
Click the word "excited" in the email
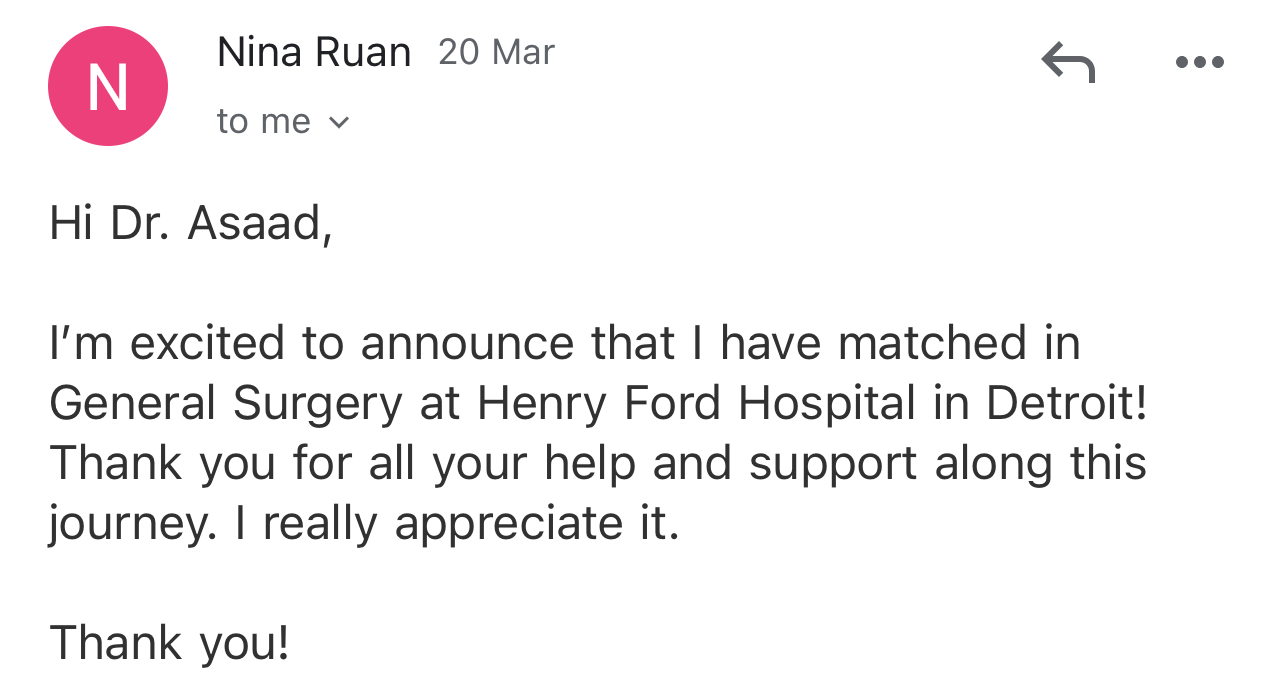pyautogui.click(x=207, y=344)
